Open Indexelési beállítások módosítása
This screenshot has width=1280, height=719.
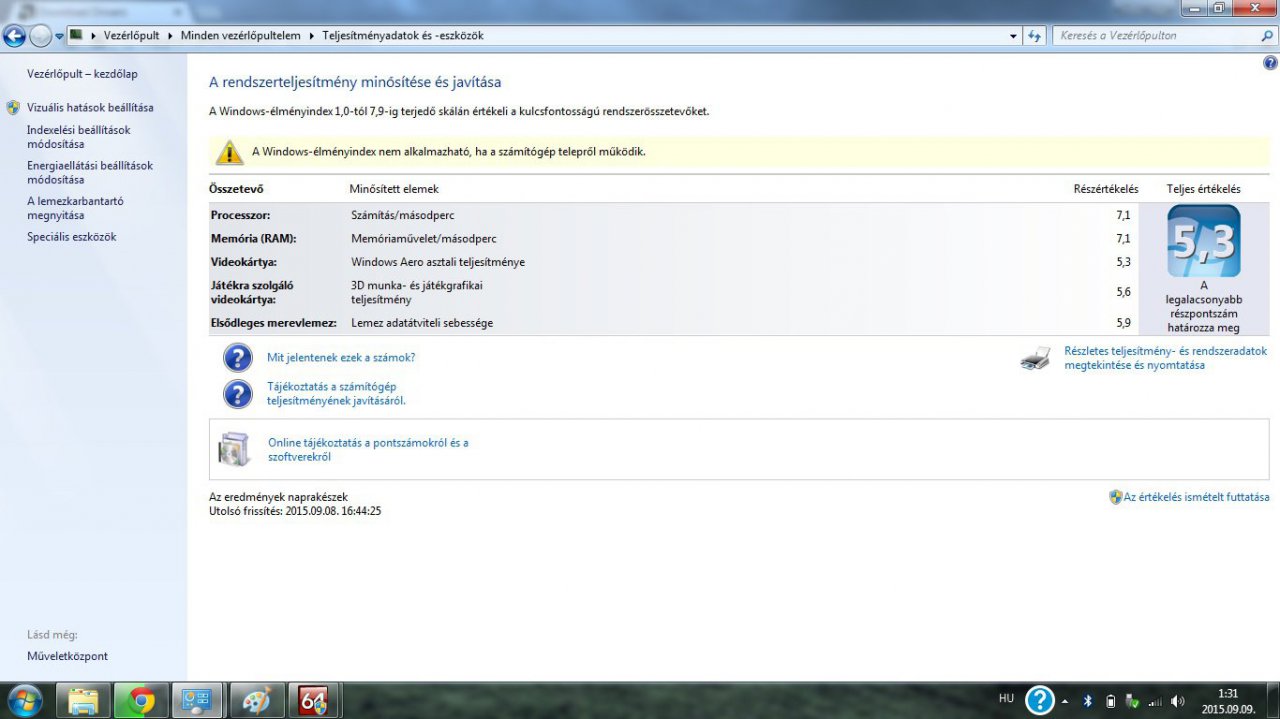point(78,137)
